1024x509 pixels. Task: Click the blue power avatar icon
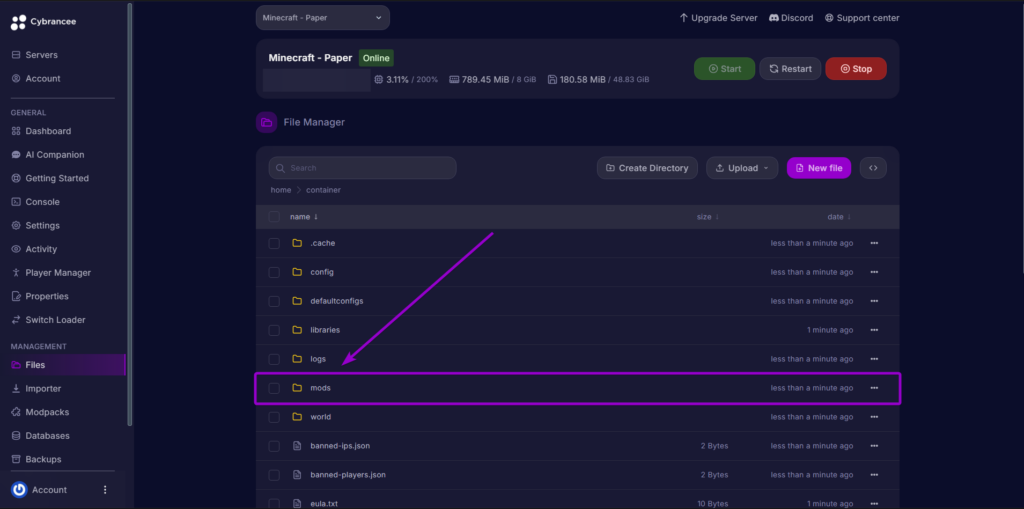19,490
